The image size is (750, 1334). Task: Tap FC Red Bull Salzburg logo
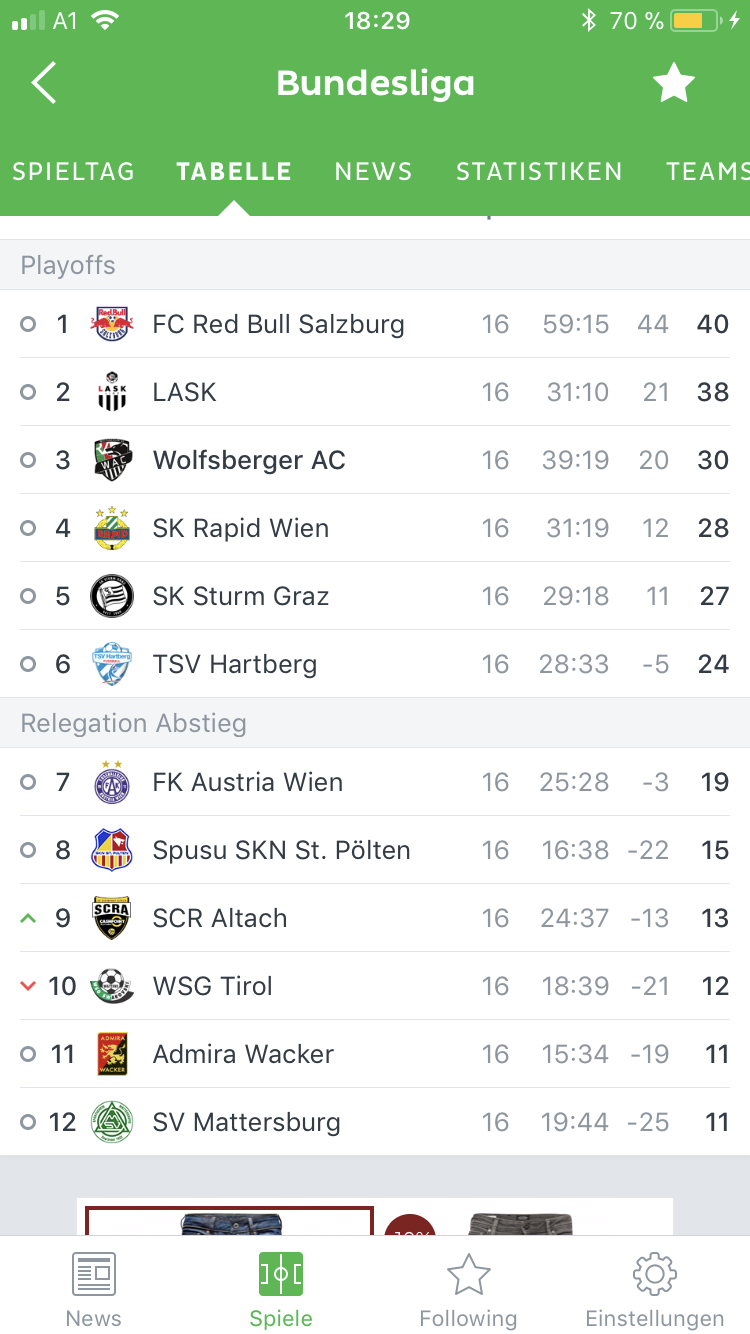click(112, 324)
